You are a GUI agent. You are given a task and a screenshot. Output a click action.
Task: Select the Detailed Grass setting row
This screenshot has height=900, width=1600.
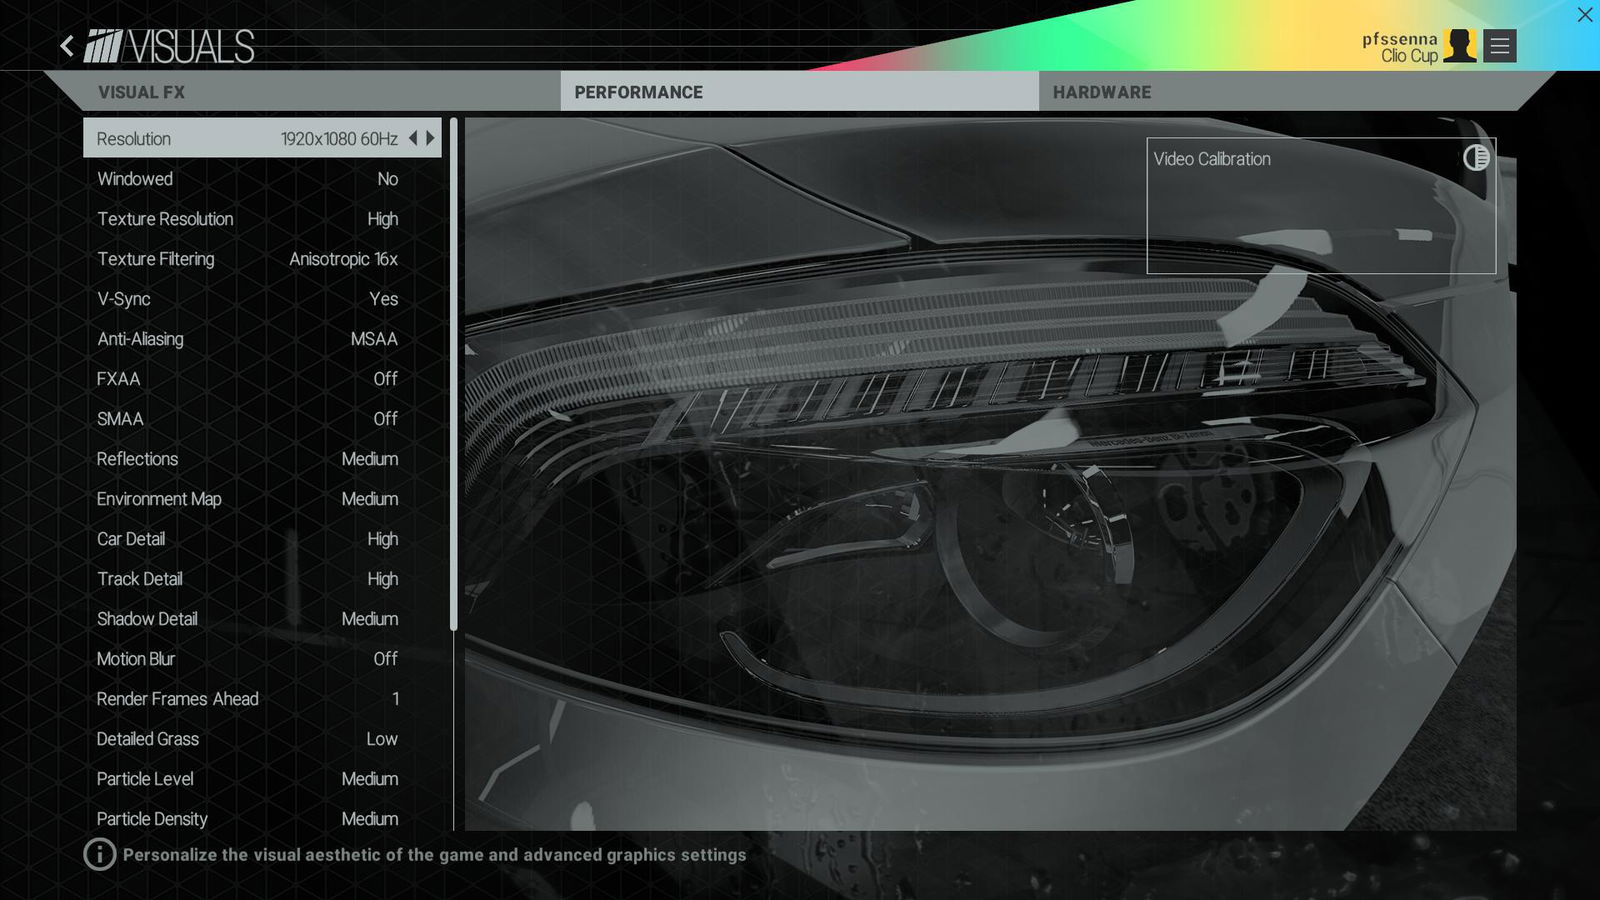(261, 739)
